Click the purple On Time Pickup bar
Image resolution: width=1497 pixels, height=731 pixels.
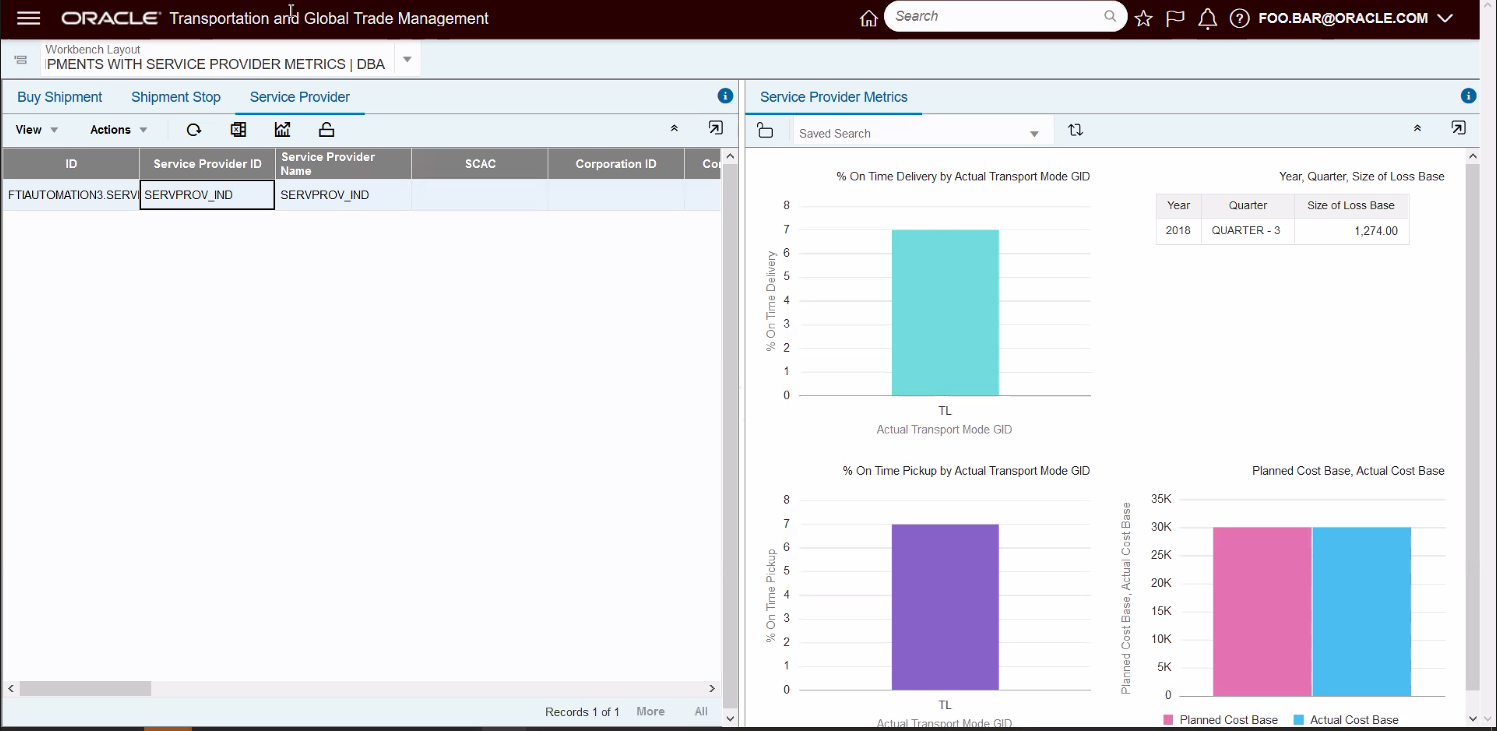coord(945,607)
